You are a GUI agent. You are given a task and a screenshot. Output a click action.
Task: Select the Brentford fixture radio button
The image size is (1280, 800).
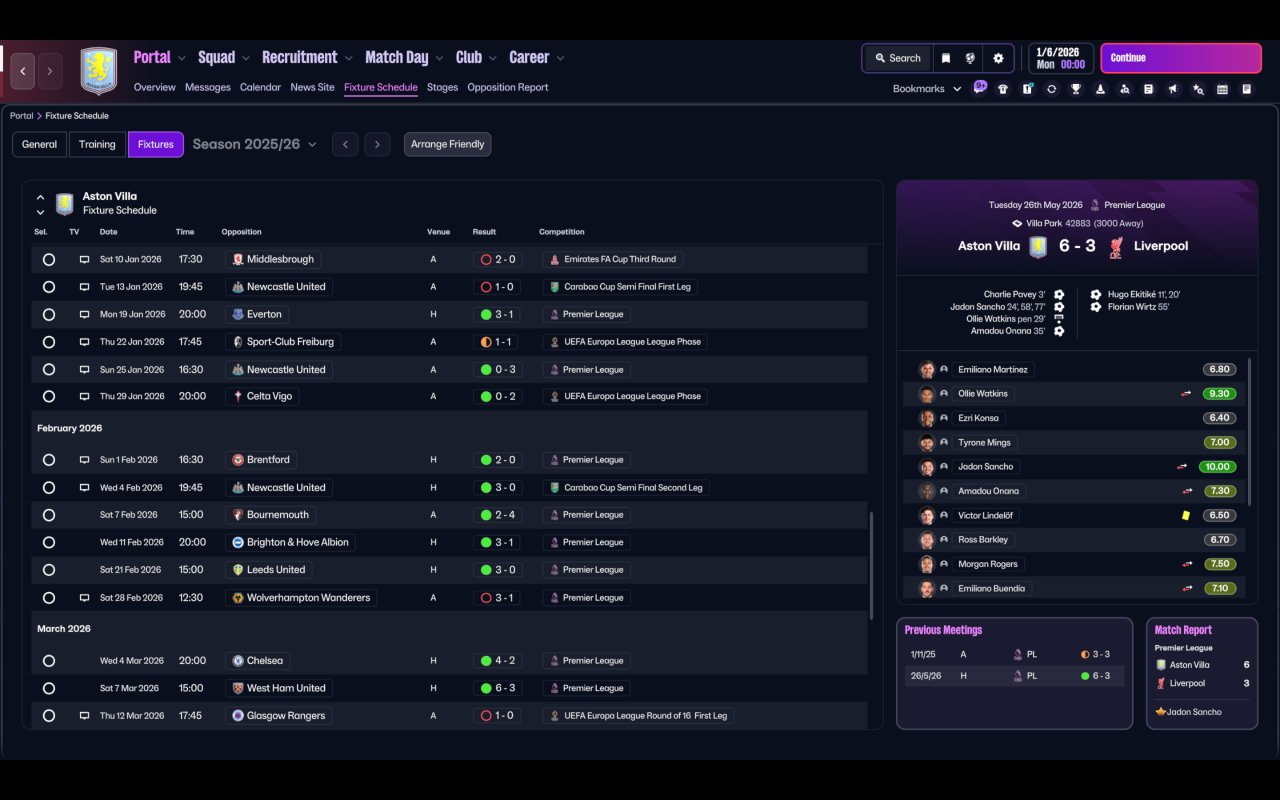[49, 460]
